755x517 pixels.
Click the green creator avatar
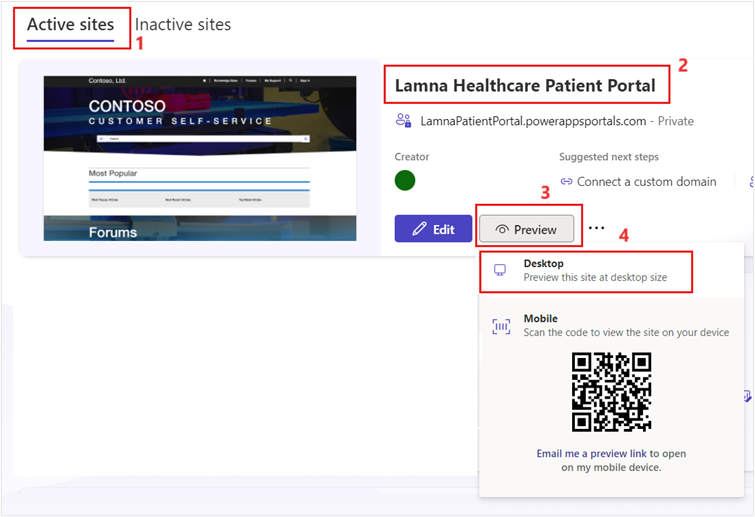(x=405, y=181)
